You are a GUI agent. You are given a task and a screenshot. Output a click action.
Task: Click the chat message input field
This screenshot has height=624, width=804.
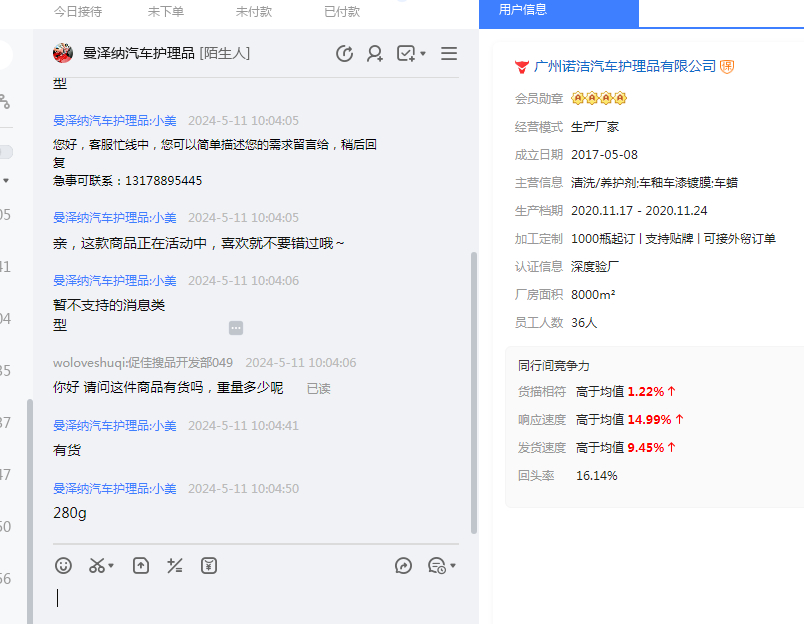pos(255,598)
